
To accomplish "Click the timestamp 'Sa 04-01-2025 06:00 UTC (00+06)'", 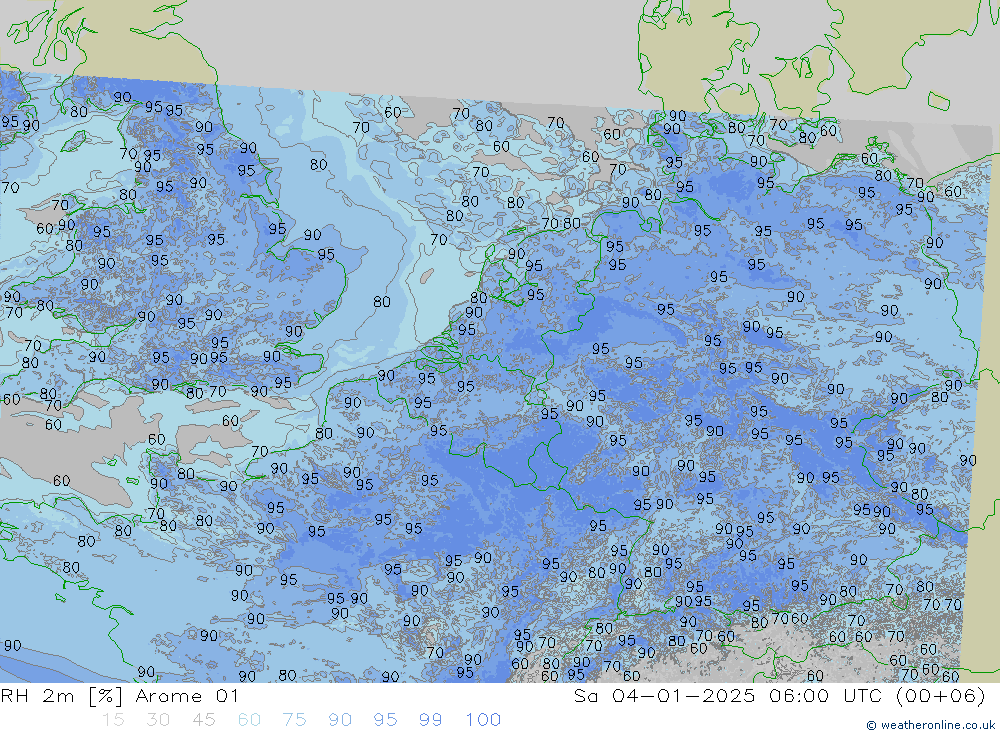I will 779,695.
